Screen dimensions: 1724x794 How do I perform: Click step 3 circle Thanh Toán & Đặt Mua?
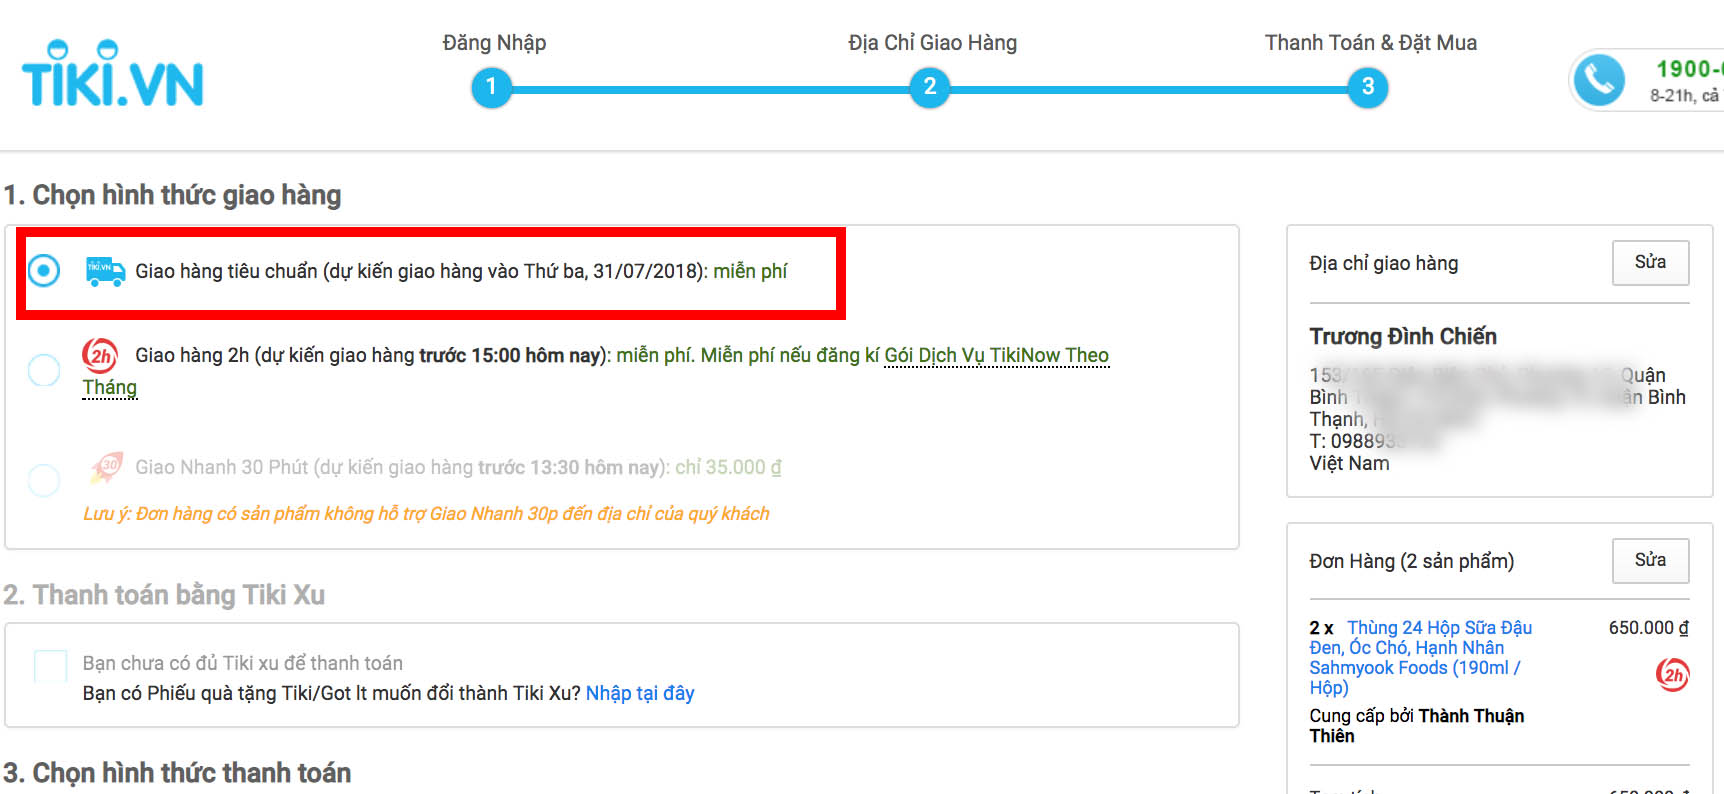pos(1368,87)
